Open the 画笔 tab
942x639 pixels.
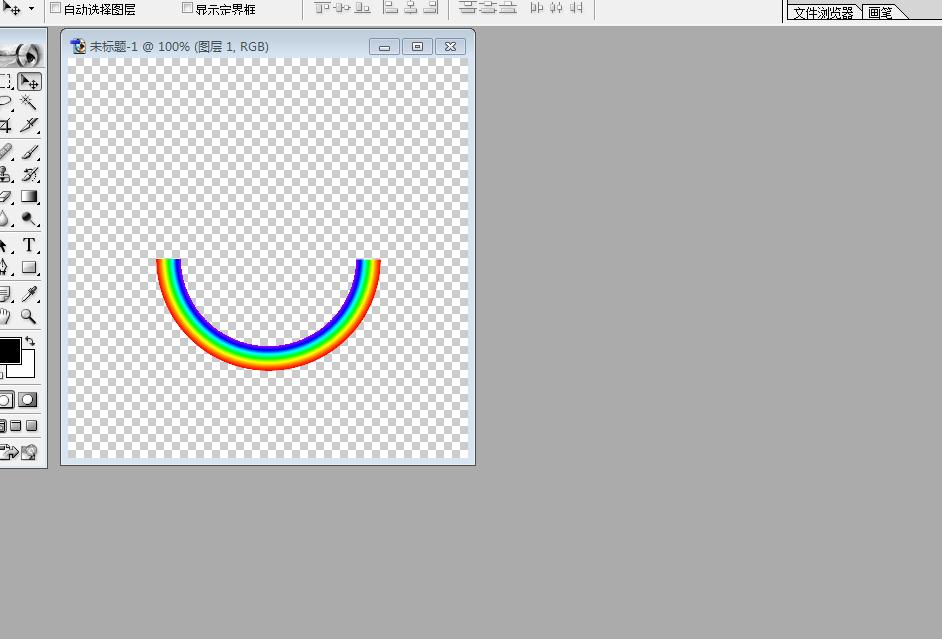(x=881, y=13)
